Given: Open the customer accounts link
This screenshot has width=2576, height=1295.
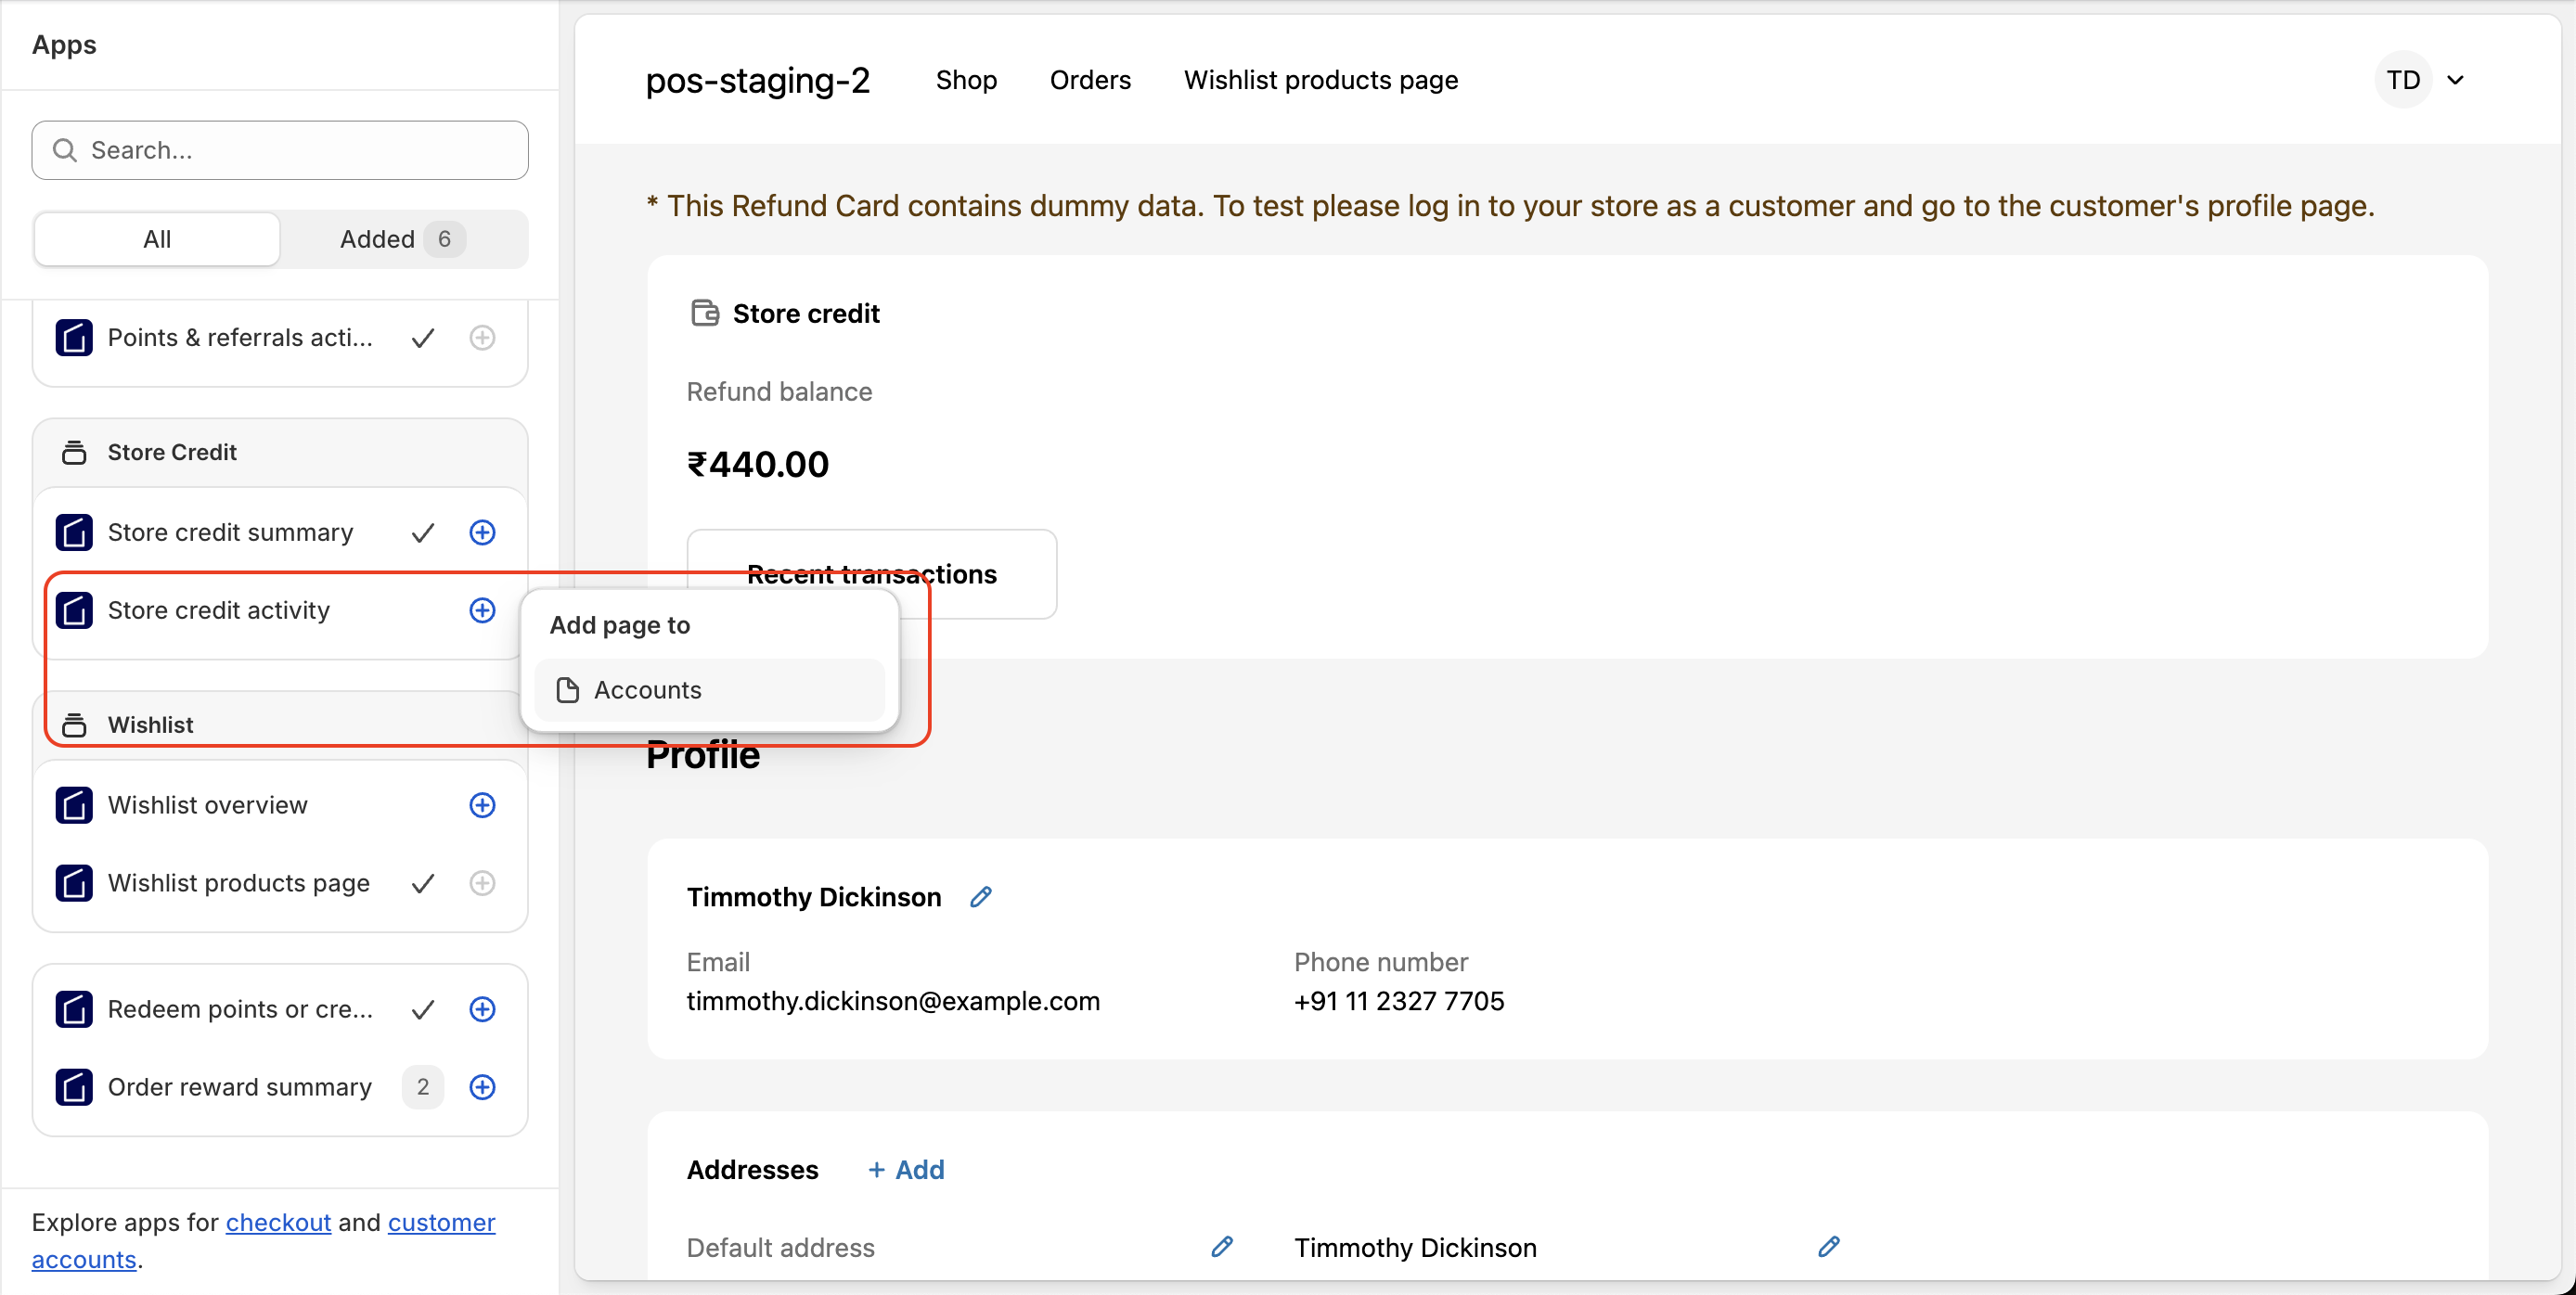Looking at the screenshot, I should [x=441, y=1222].
